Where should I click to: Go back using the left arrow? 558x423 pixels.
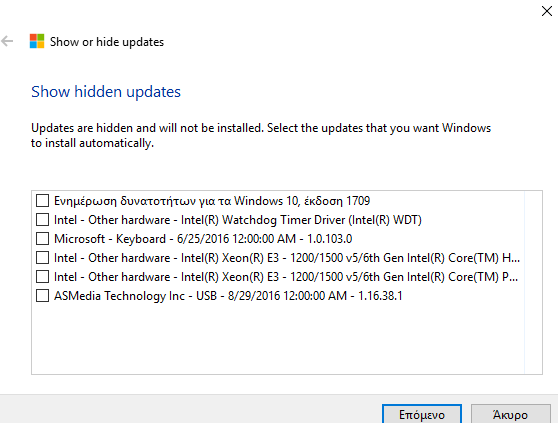[x=7, y=41]
